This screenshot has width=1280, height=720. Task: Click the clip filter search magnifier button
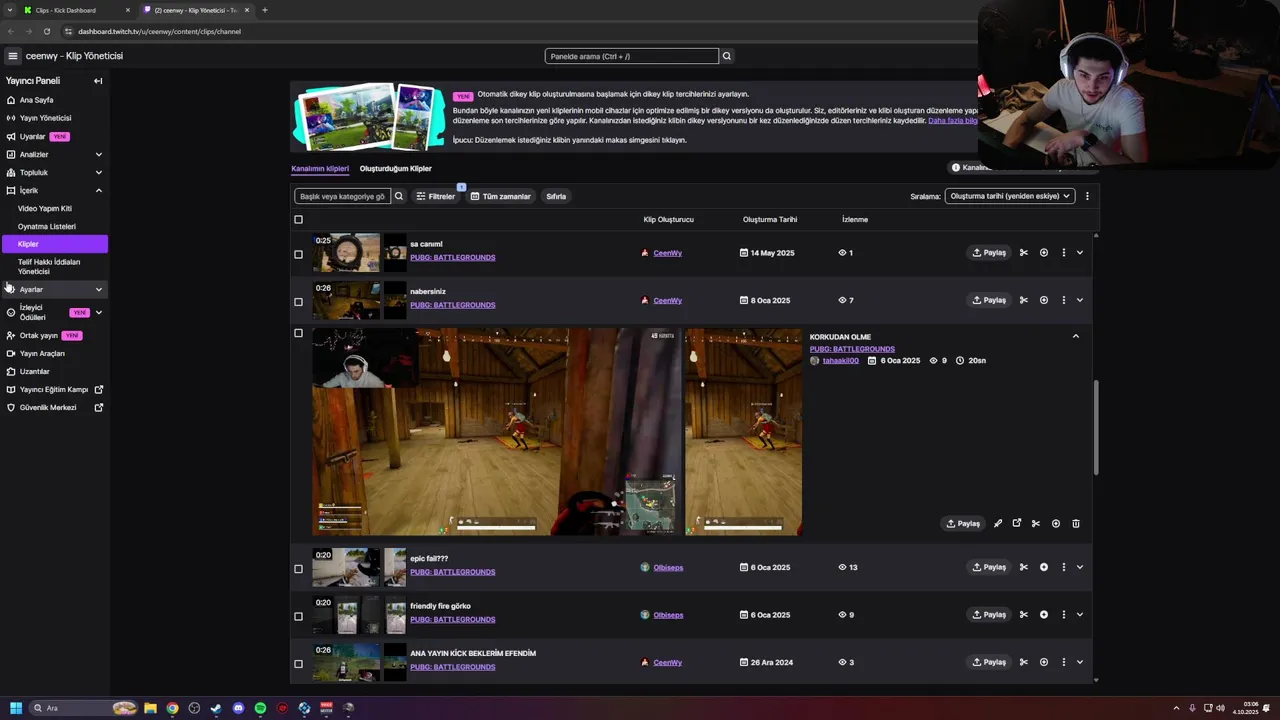(399, 196)
